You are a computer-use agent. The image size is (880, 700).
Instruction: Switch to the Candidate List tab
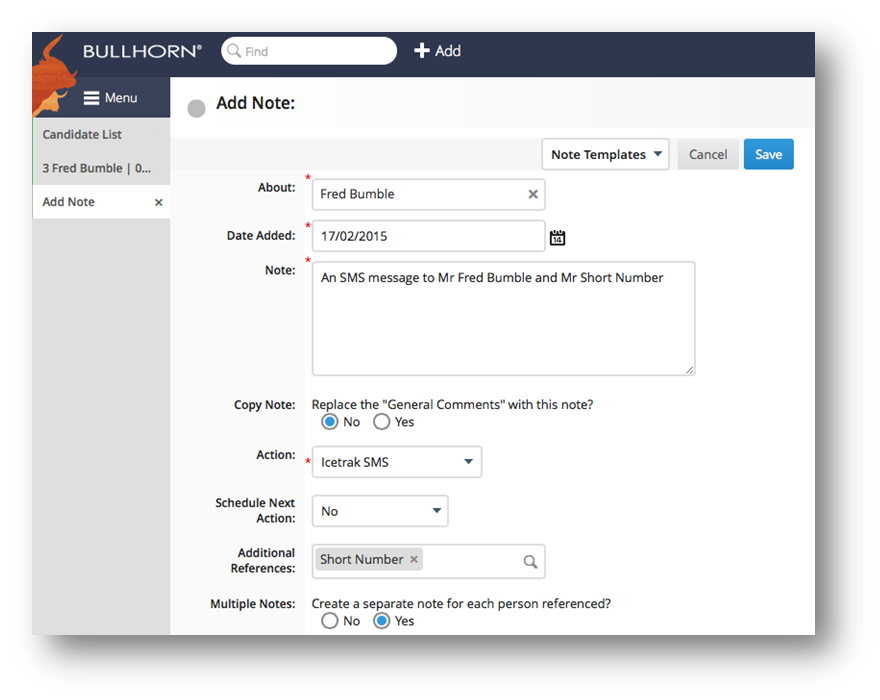point(82,135)
